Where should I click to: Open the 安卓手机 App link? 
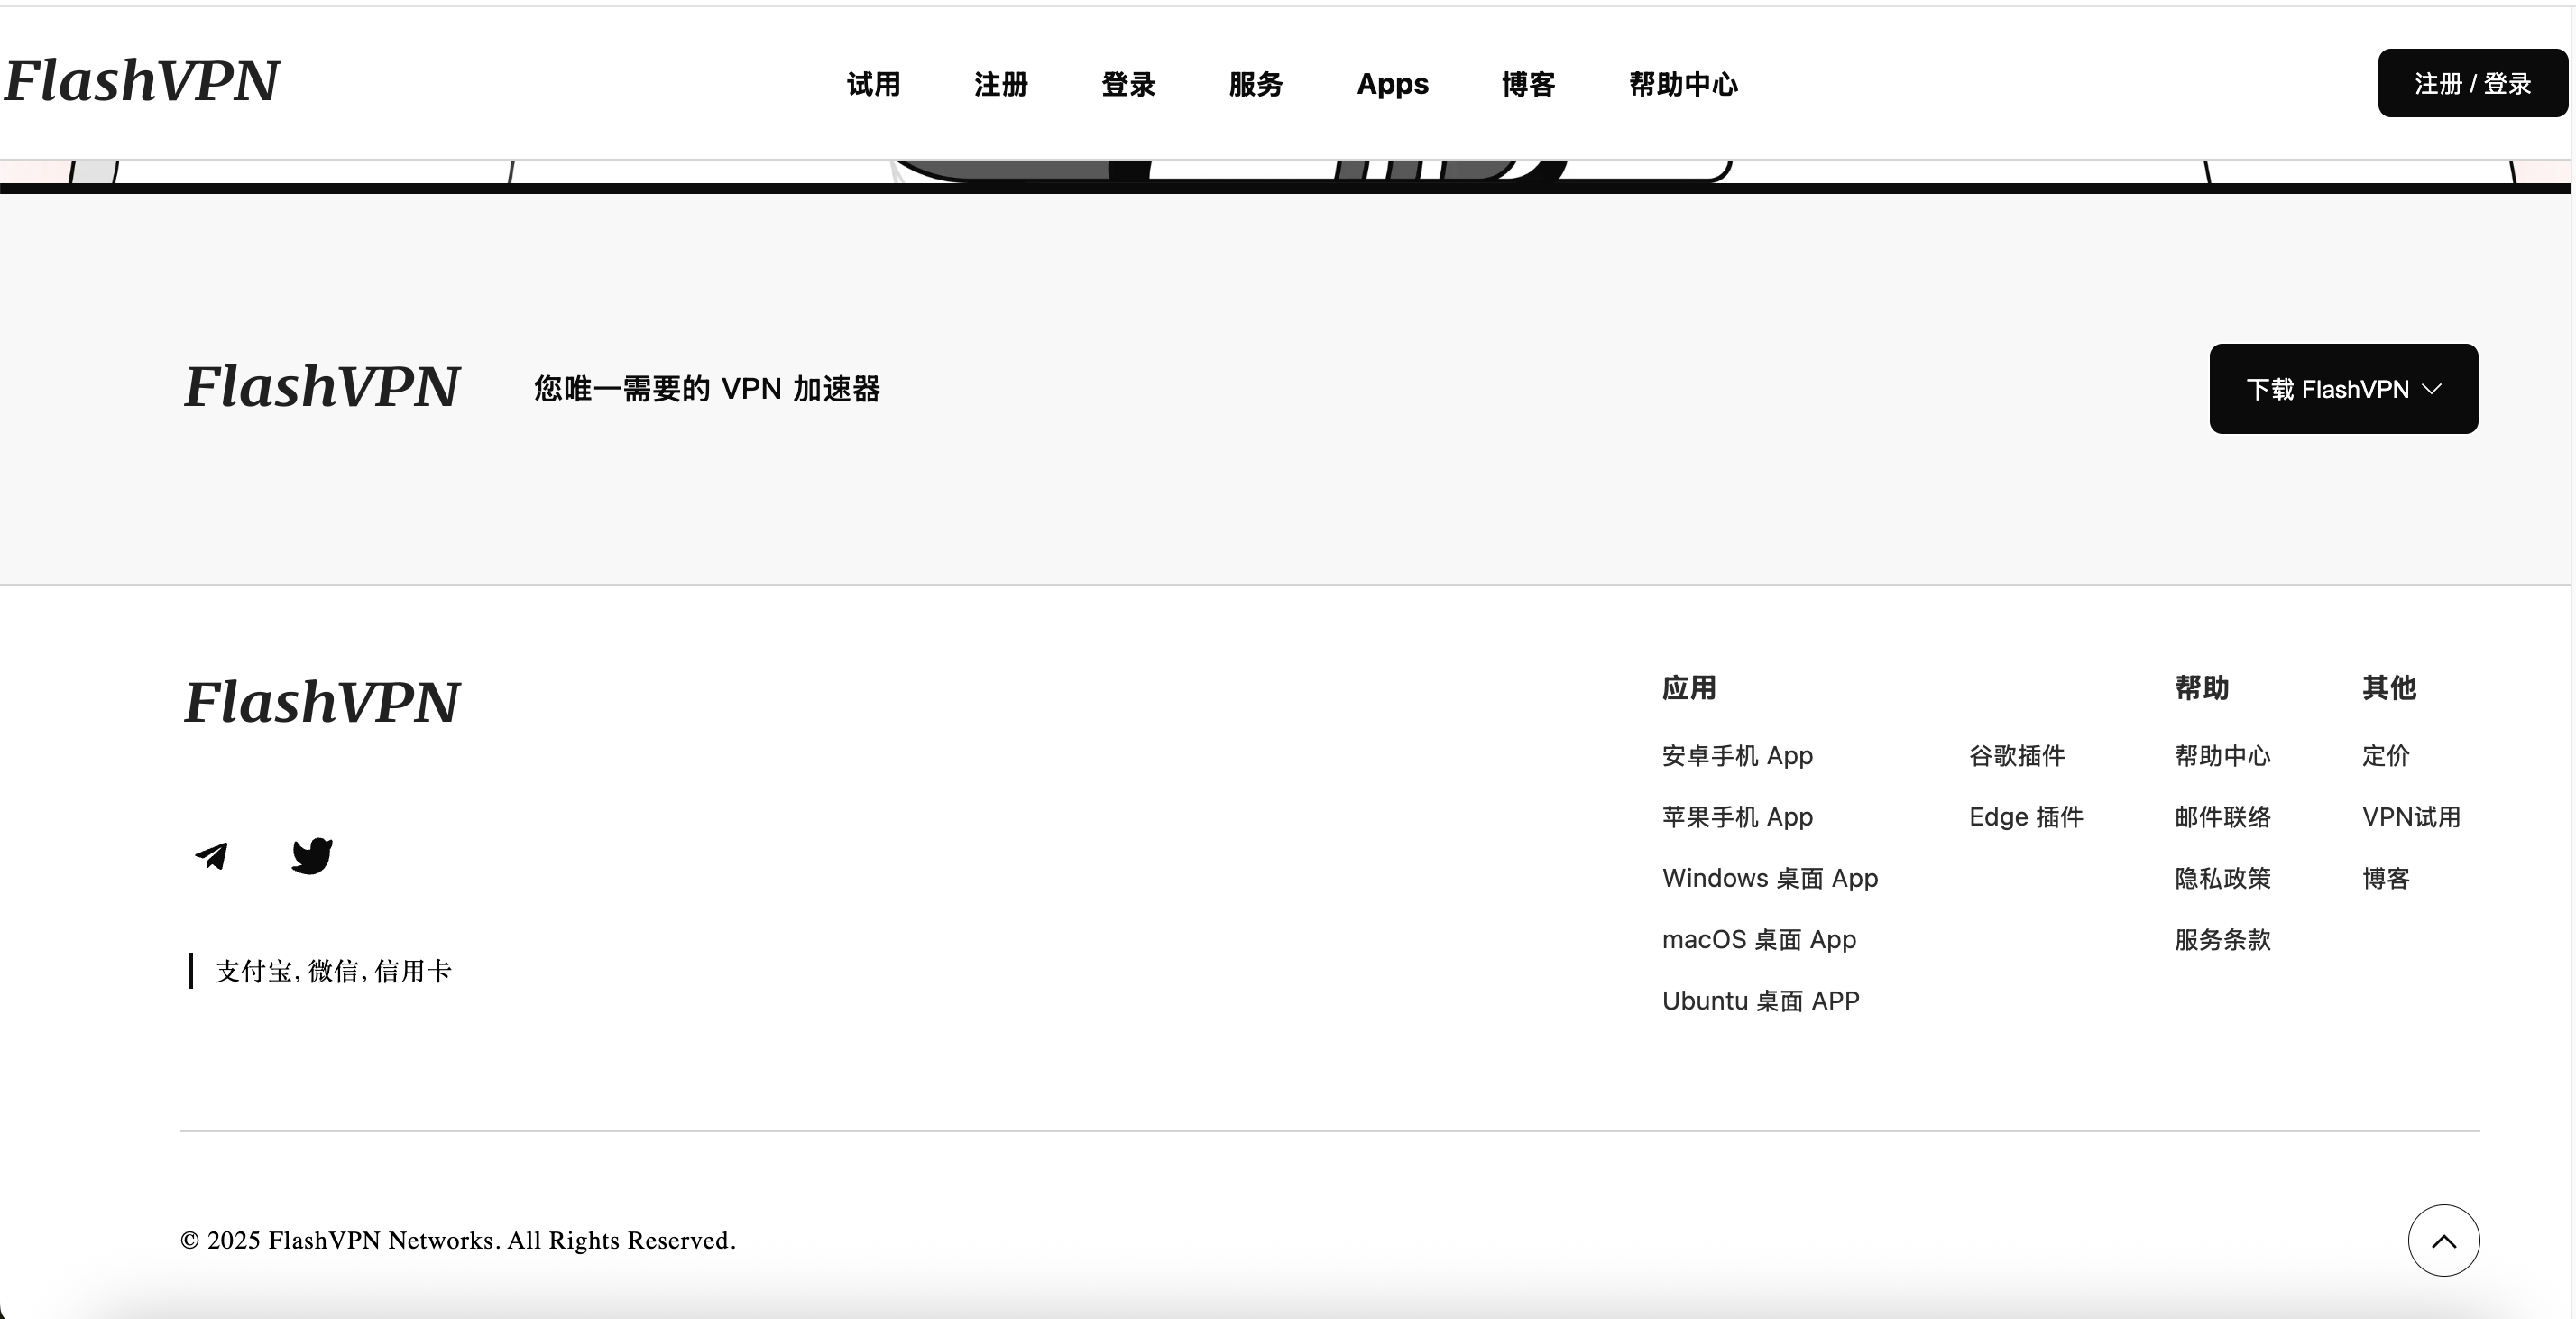tap(1737, 756)
